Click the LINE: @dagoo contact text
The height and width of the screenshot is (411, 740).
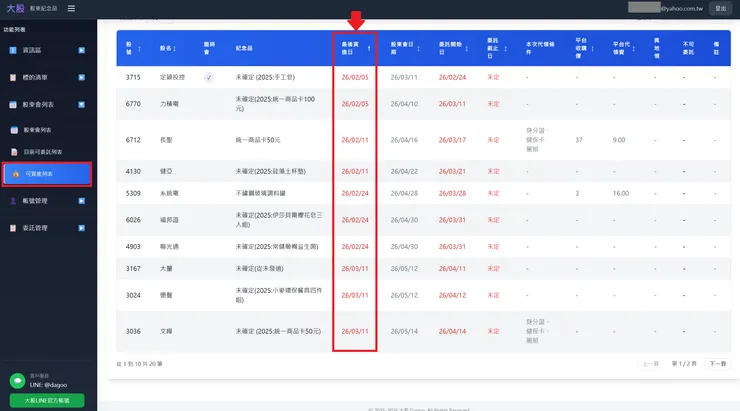(48, 385)
